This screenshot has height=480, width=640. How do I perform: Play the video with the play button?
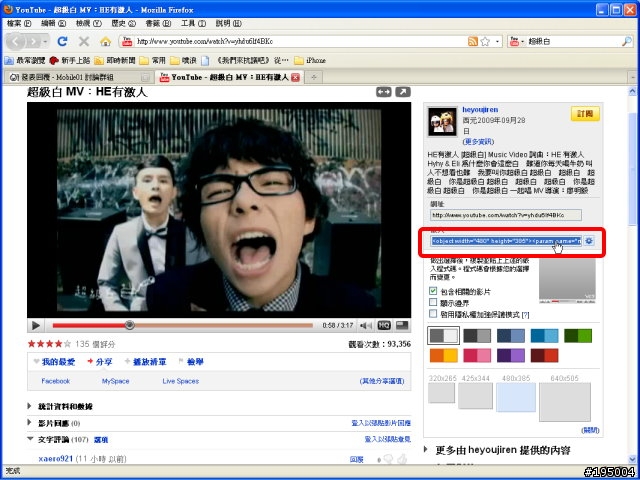tap(36, 325)
